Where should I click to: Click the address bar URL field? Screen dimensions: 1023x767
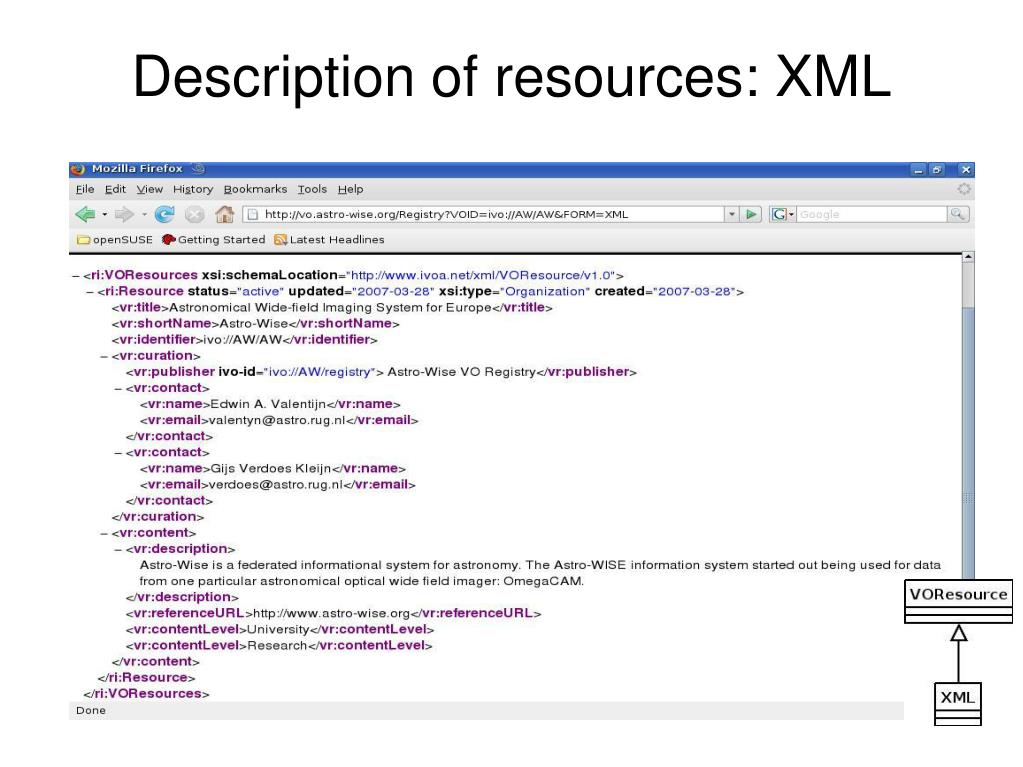coord(483,214)
